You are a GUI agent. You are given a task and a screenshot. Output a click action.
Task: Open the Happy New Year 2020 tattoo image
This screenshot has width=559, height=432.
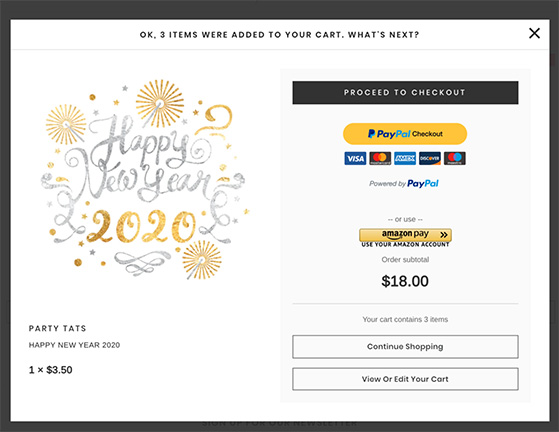coord(145,180)
